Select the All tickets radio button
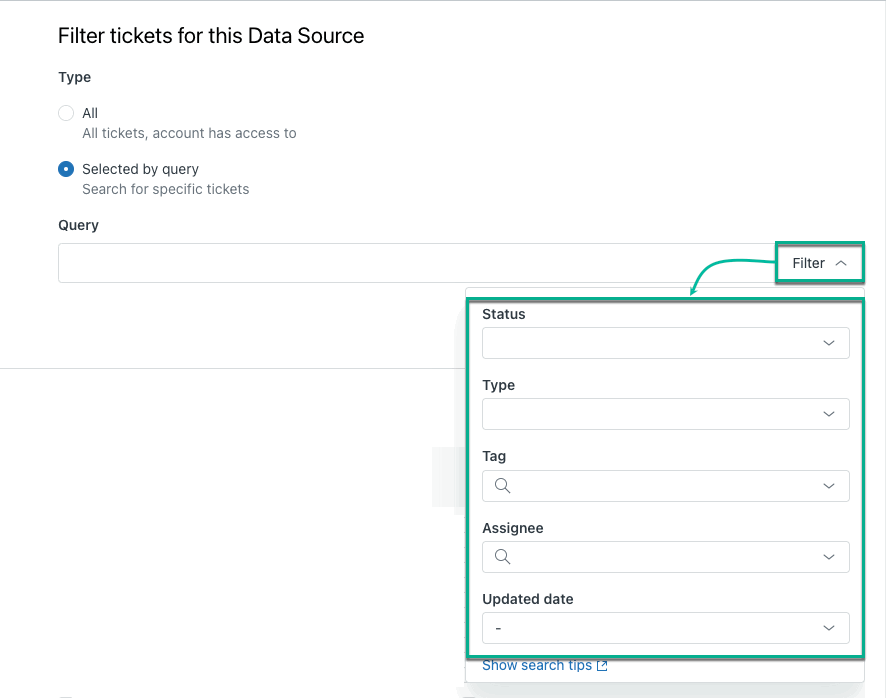Viewport: 886px width, 698px height. (x=66, y=113)
